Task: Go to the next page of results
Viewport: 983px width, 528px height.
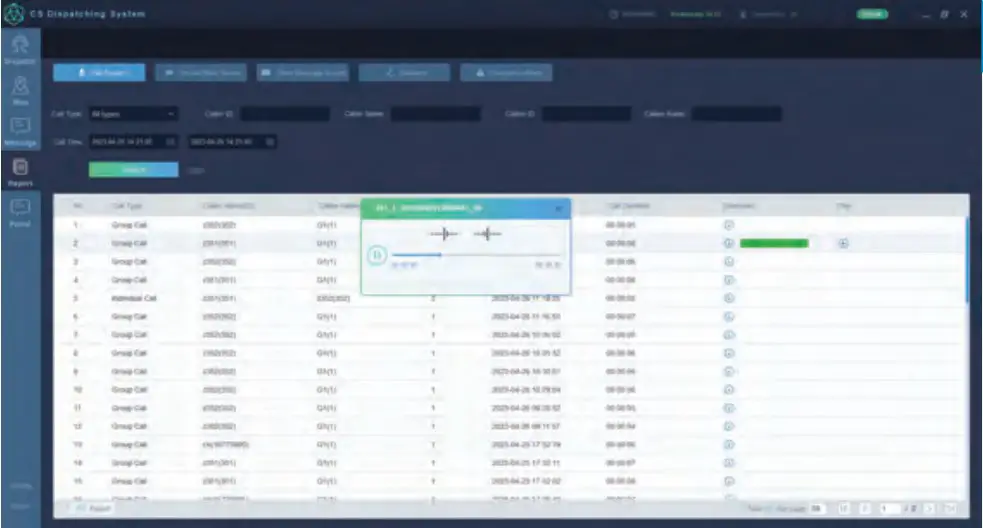Action: click(x=930, y=509)
